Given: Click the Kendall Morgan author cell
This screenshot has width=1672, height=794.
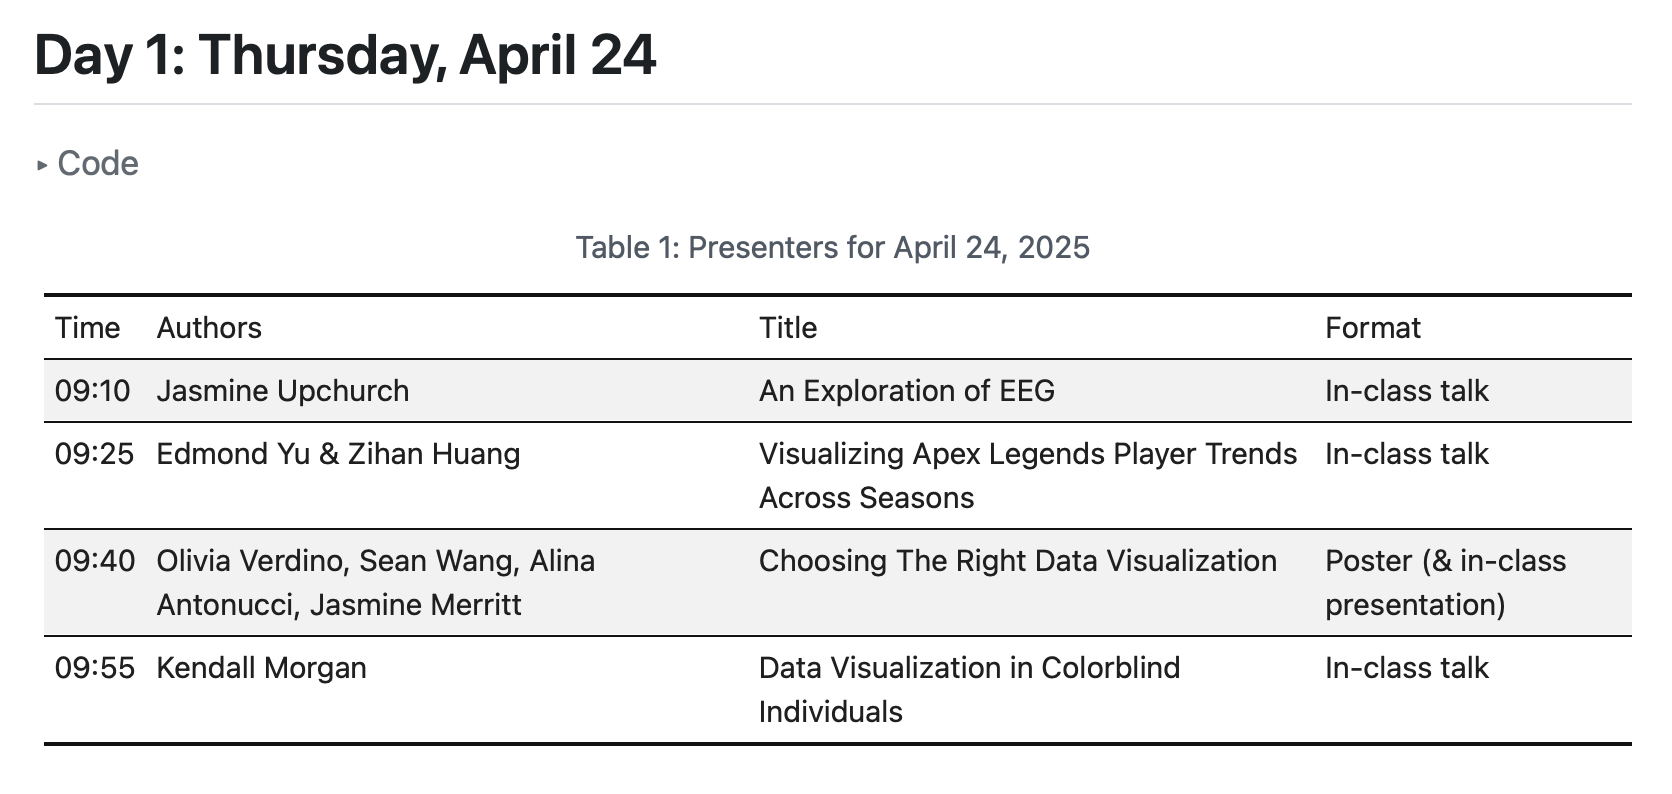Looking at the screenshot, I should click(261, 668).
